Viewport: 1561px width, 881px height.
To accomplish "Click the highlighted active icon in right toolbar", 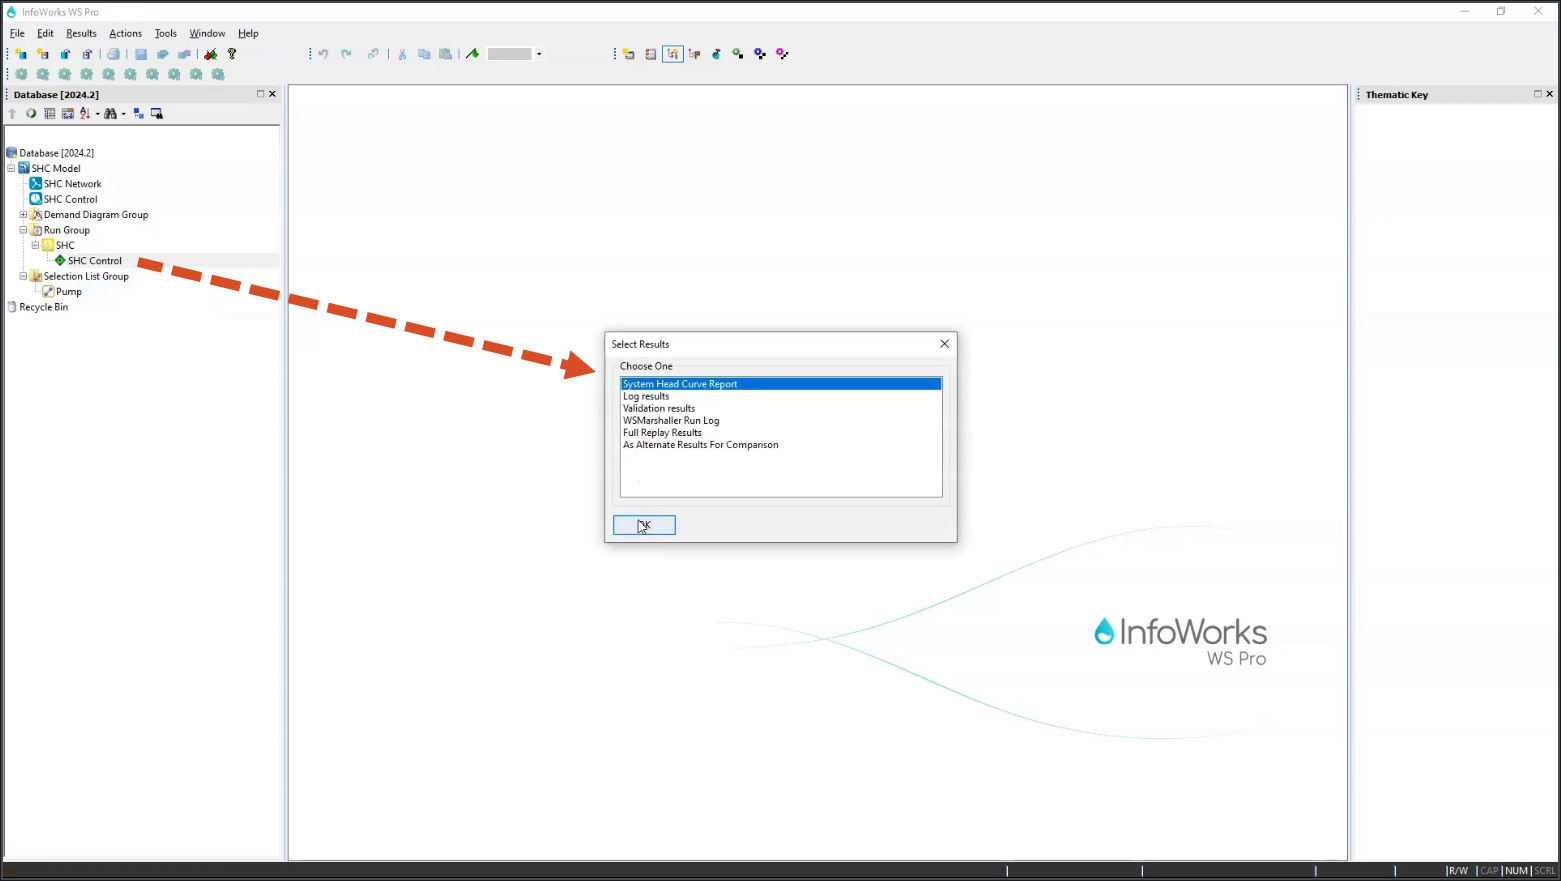I will pos(673,54).
